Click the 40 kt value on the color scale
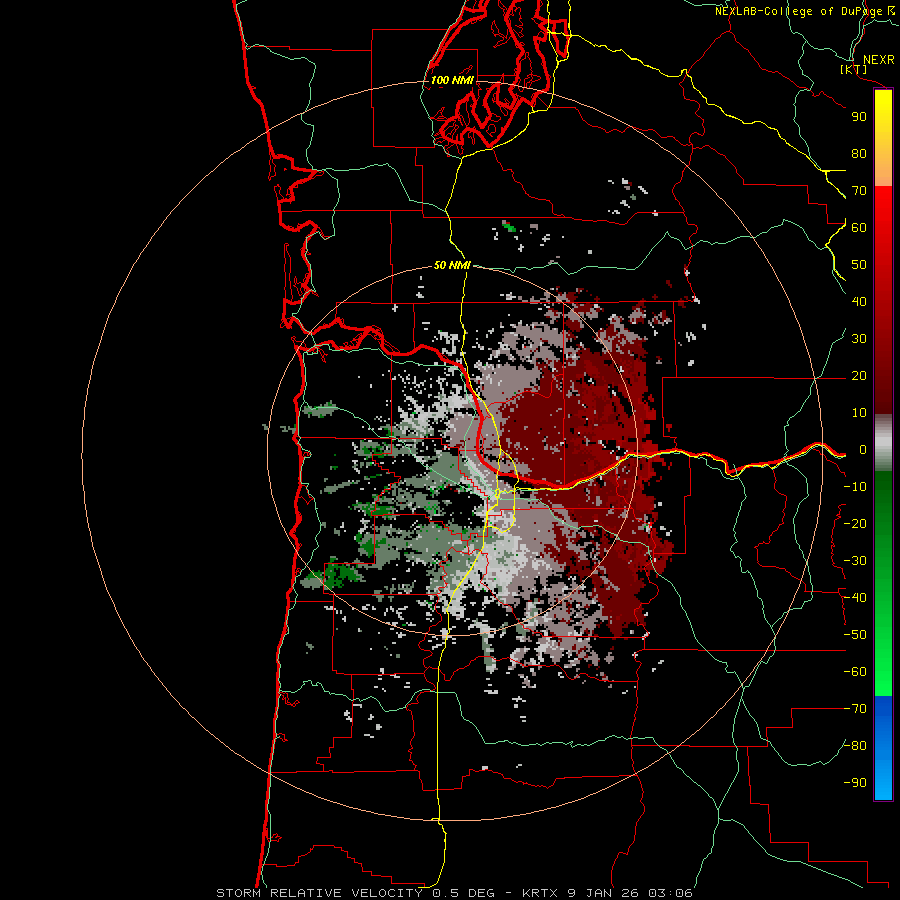 coord(859,302)
